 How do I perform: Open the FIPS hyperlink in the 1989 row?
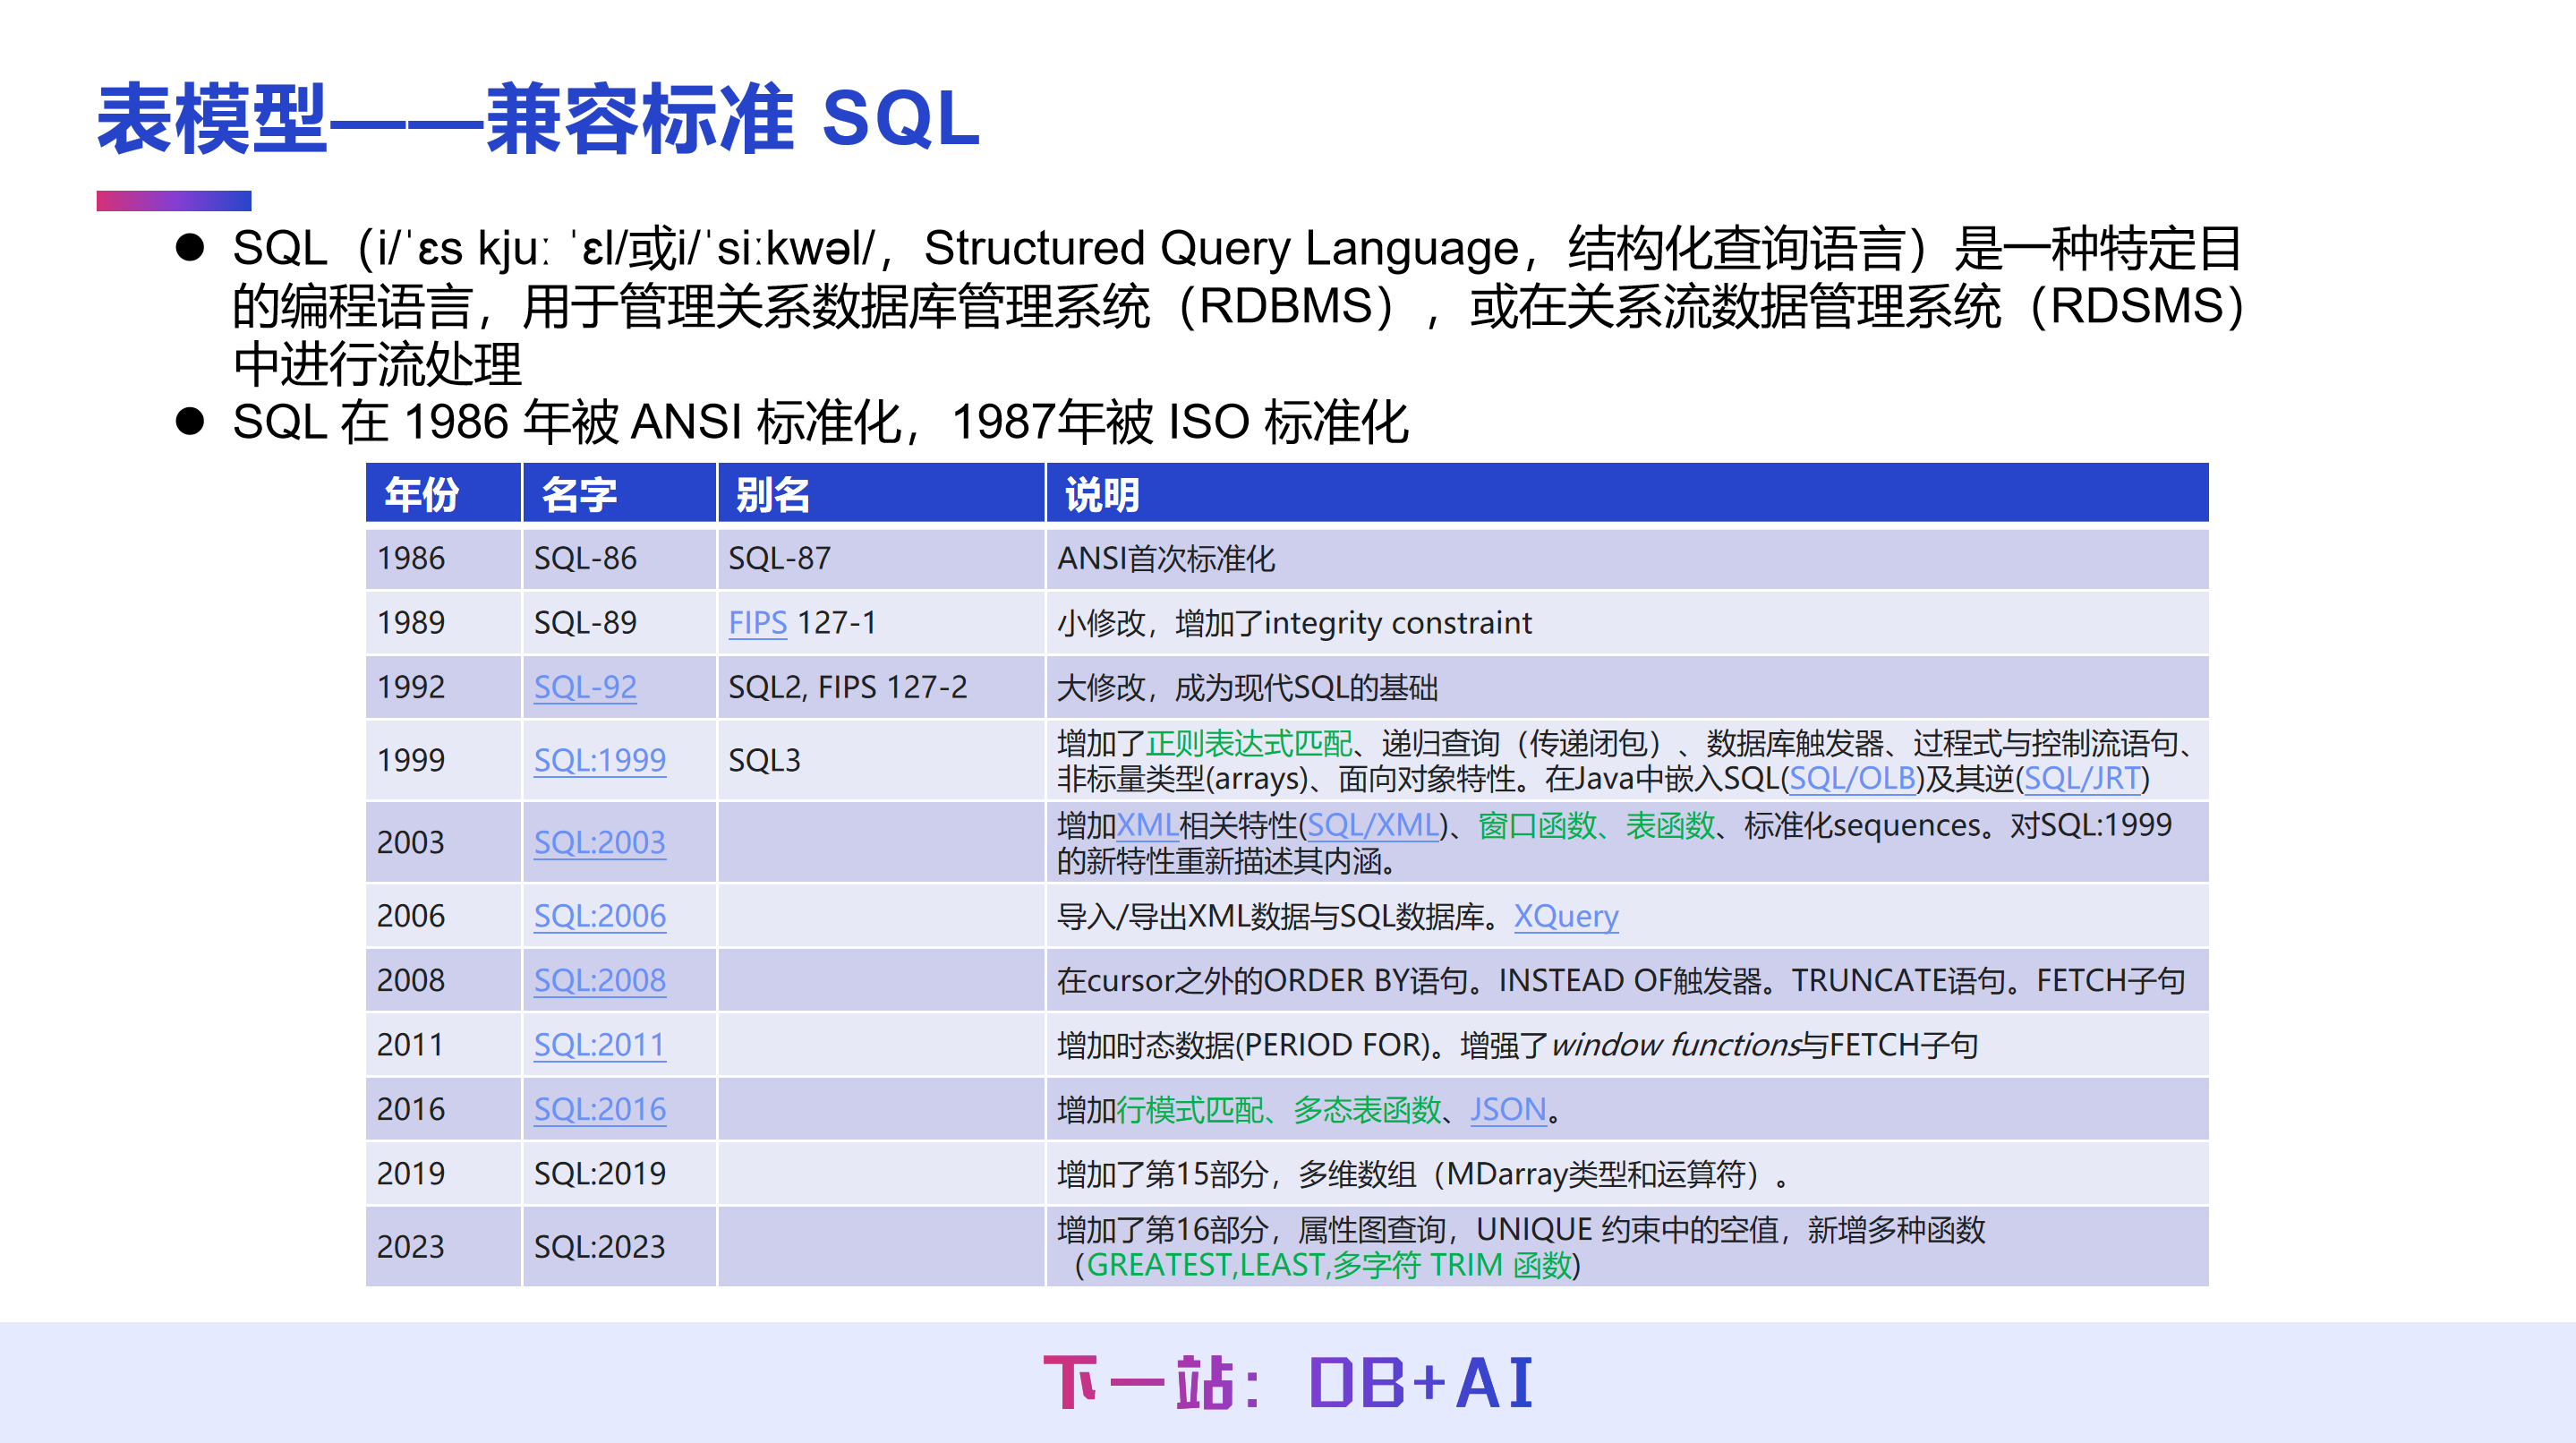756,622
